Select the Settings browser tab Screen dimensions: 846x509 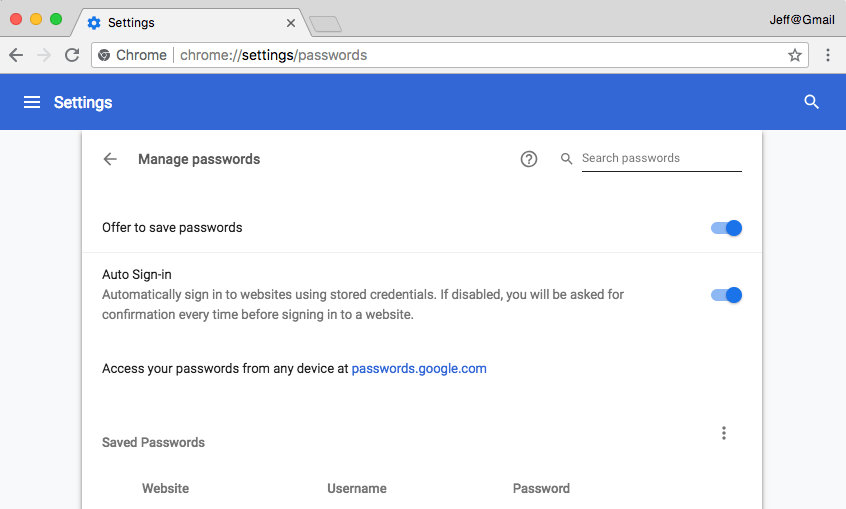(180, 22)
